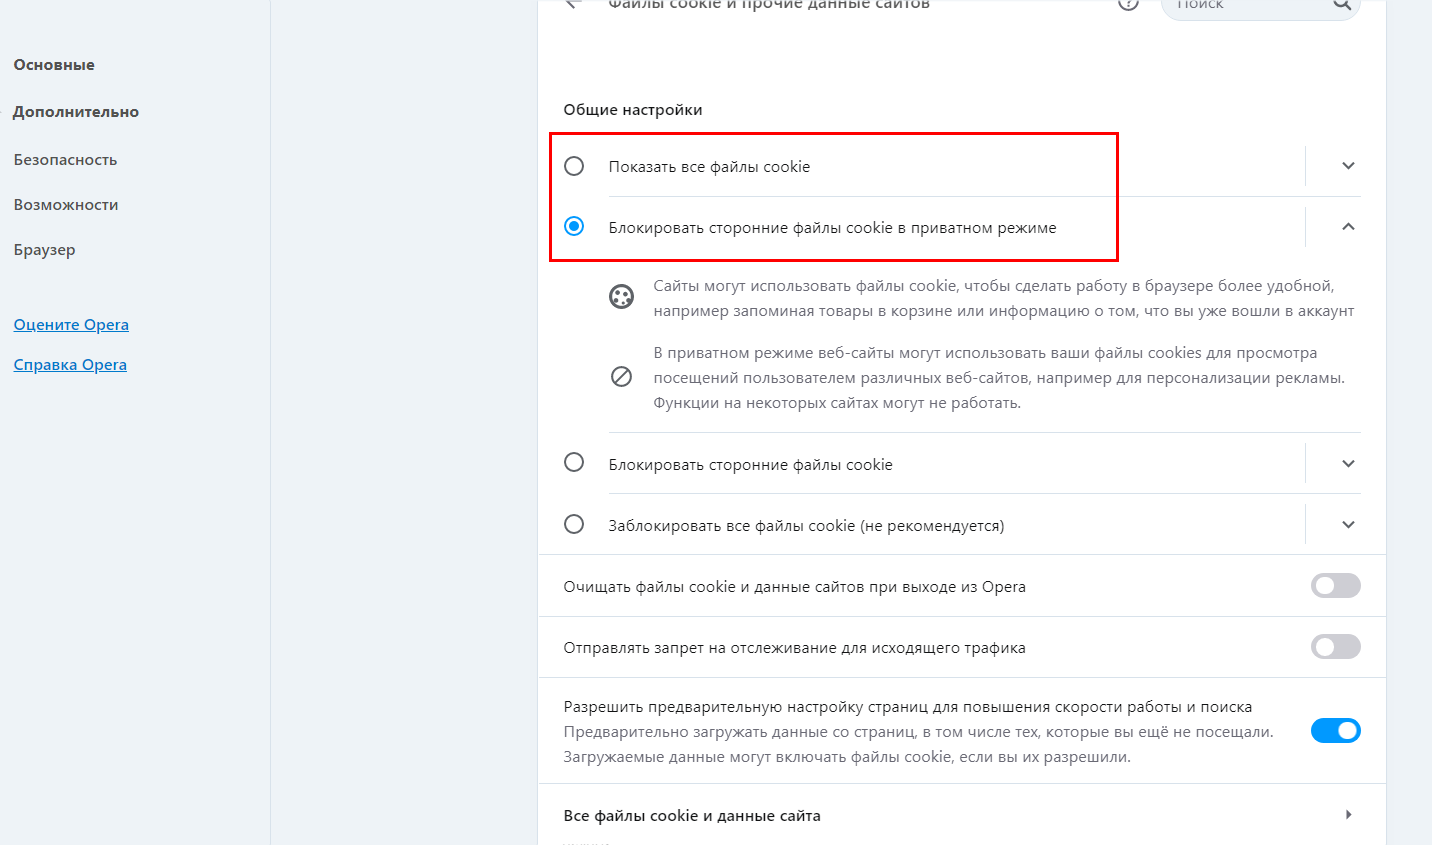Click the magnifier icon in the search field
The width and height of the screenshot is (1432, 845).
click(x=1341, y=5)
